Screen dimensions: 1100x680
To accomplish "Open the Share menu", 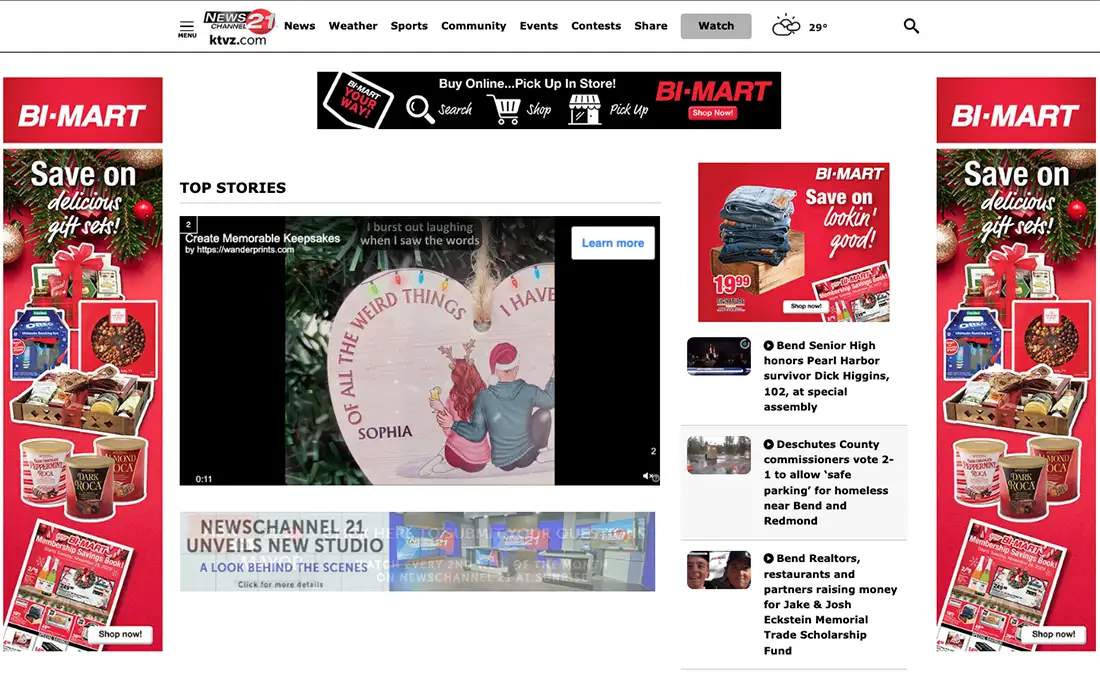I will tap(651, 26).
